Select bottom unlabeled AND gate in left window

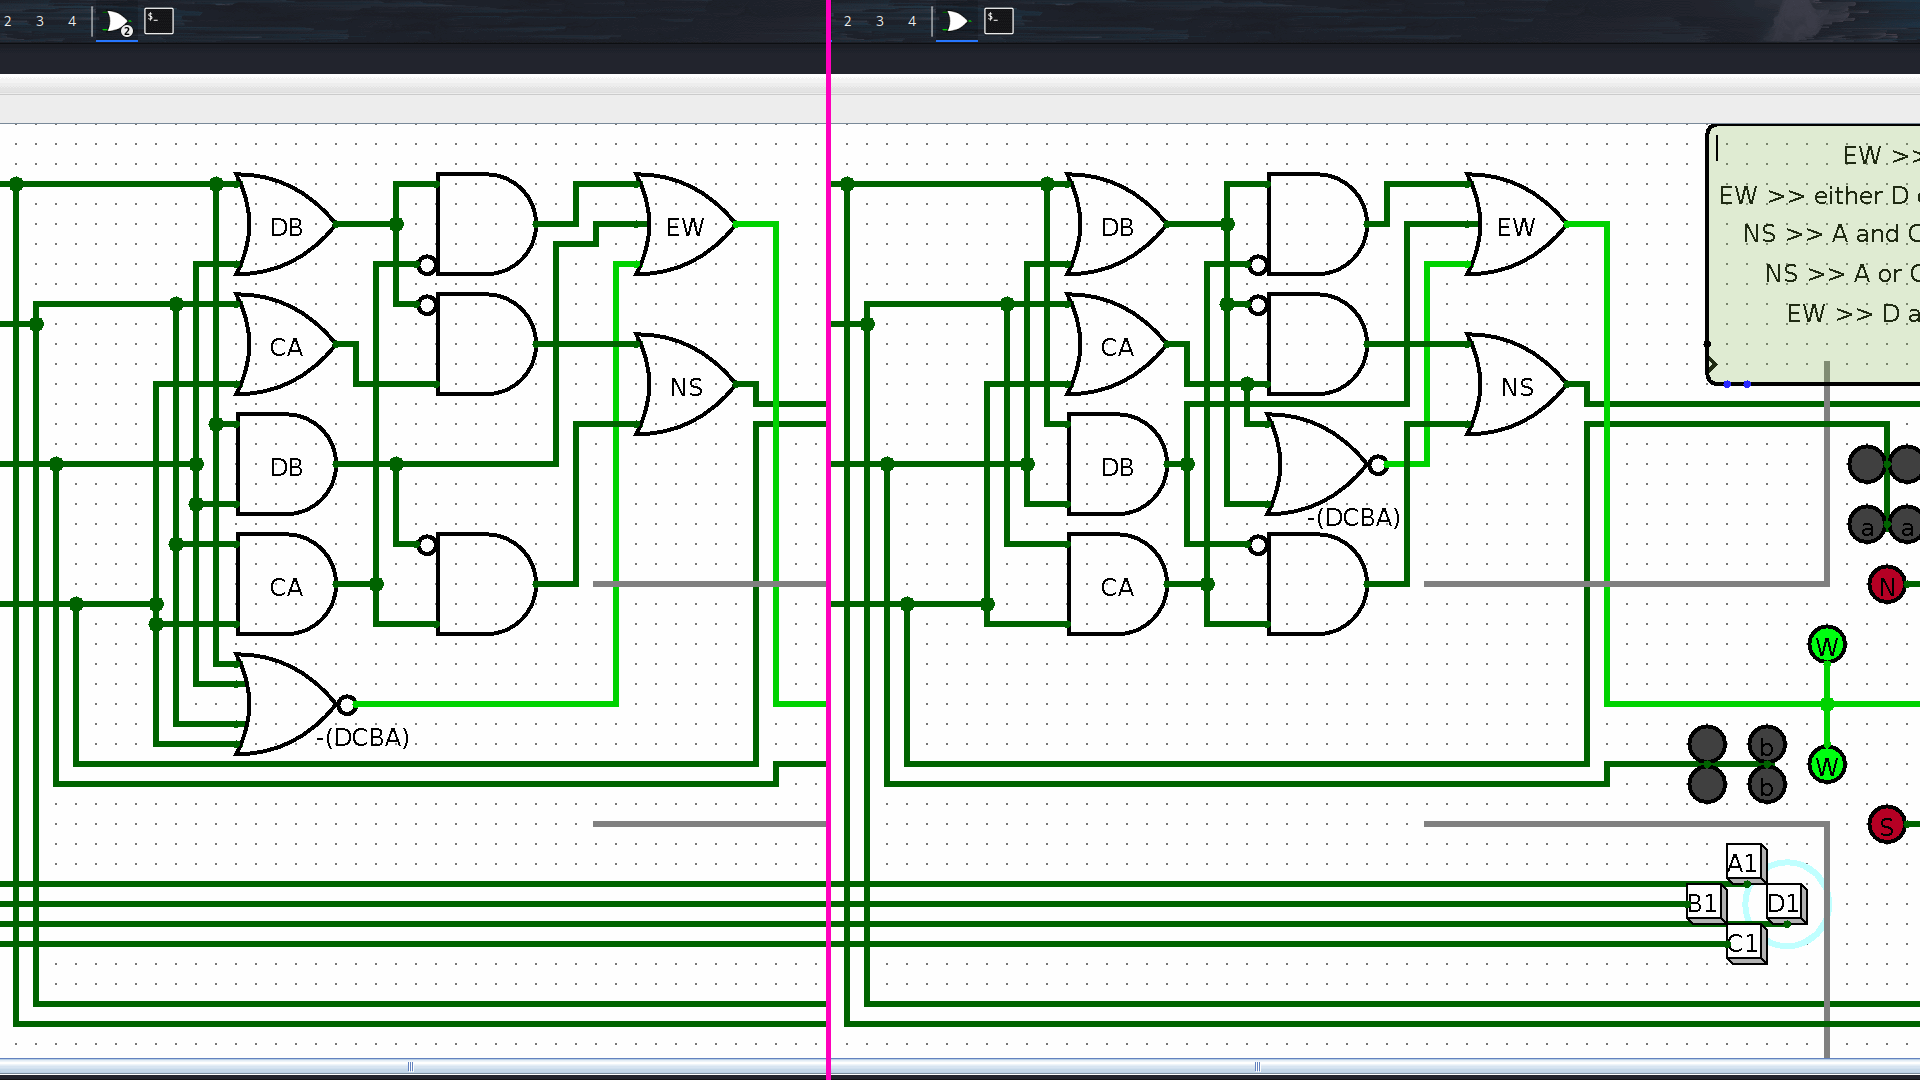coord(486,584)
